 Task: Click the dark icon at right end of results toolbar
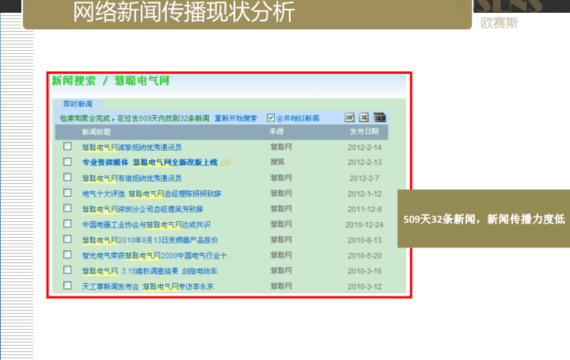380,117
